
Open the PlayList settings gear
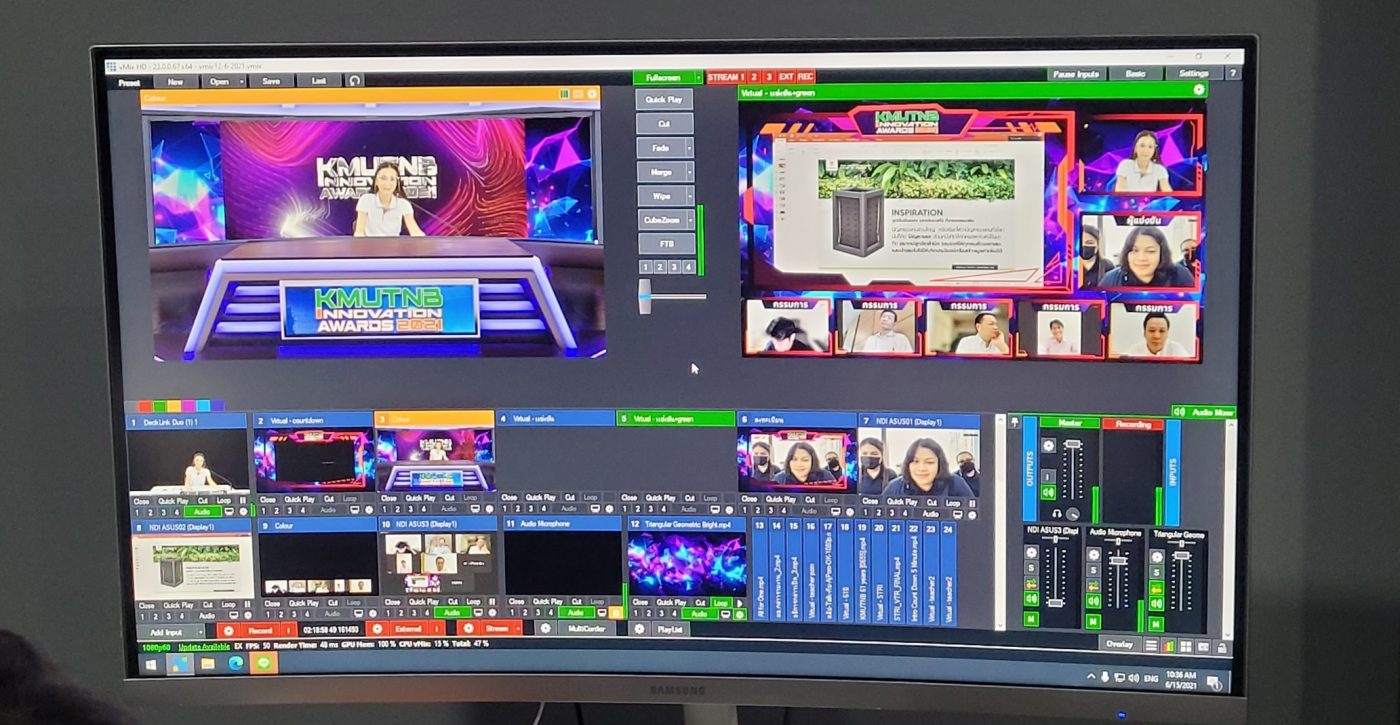640,628
